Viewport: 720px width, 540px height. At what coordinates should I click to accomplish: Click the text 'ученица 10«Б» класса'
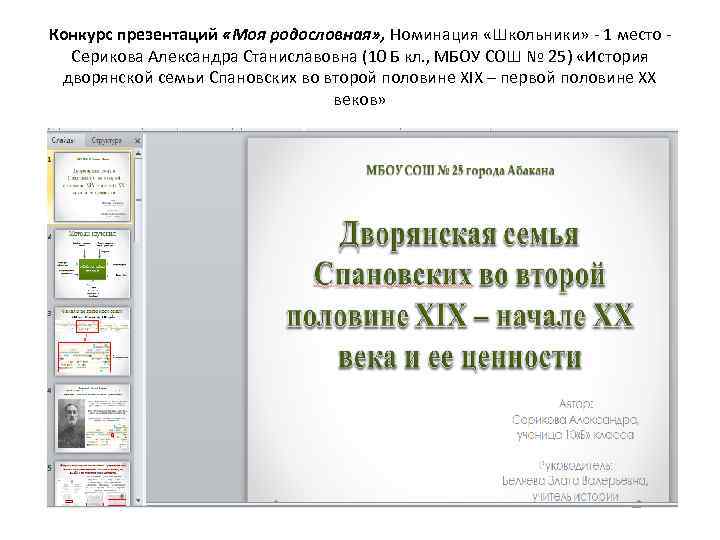pyautogui.click(x=575, y=435)
